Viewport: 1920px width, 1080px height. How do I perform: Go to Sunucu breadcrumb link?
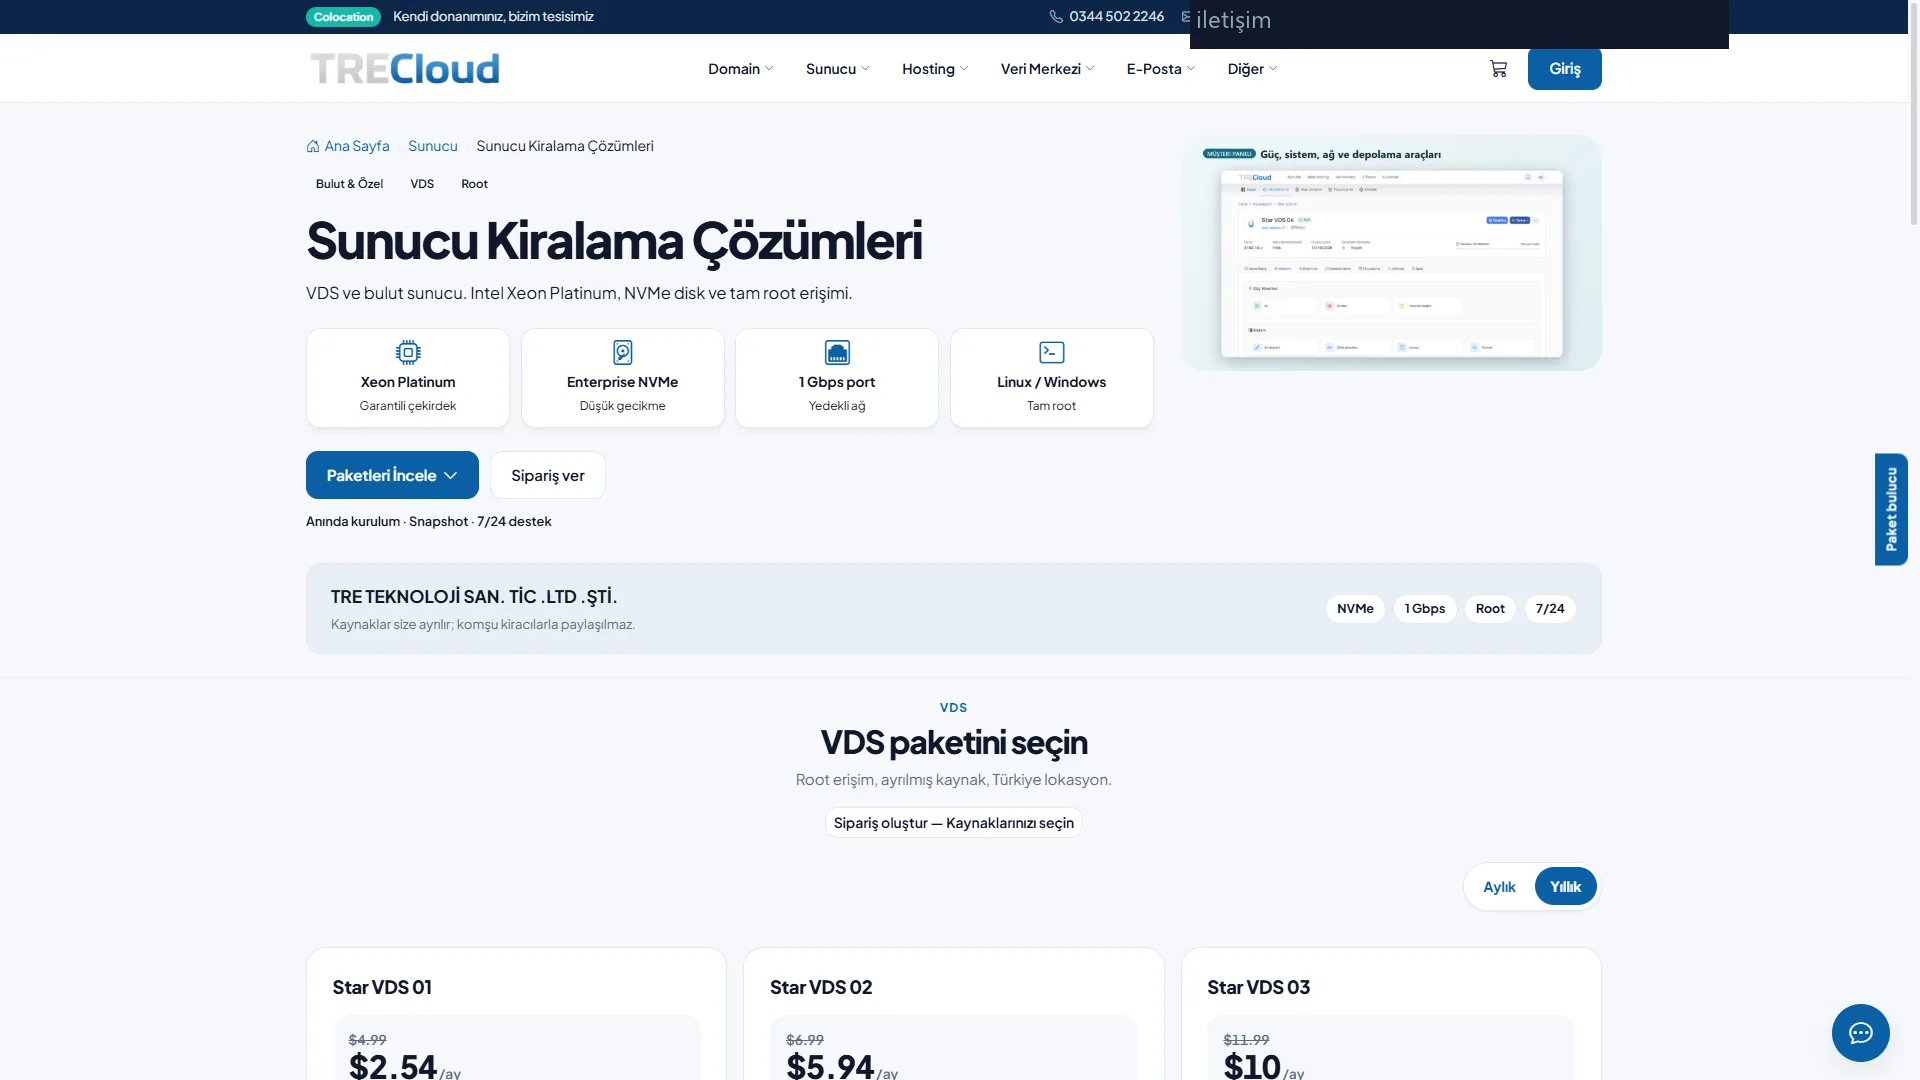[x=432, y=146]
